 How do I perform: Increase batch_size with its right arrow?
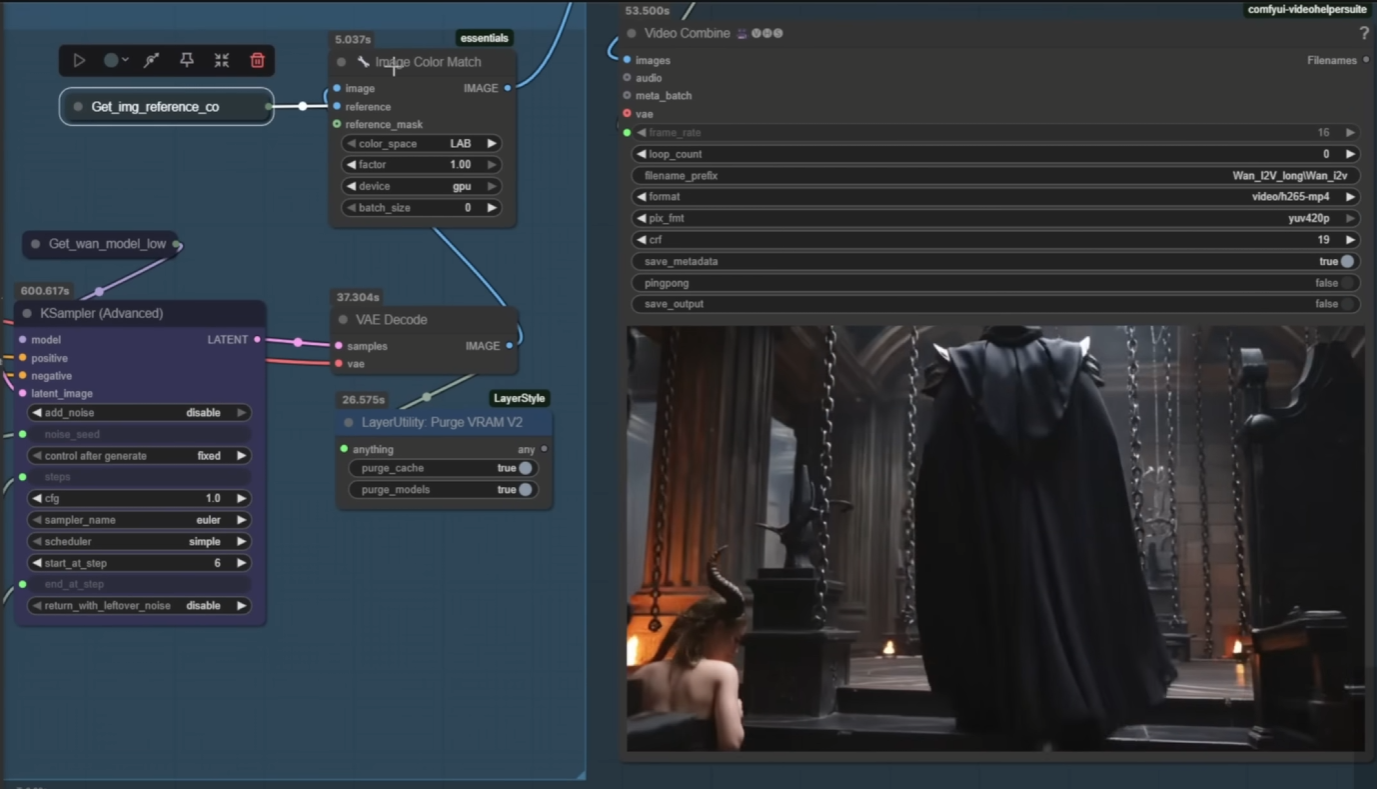pyautogui.click(x=492, y=208)
